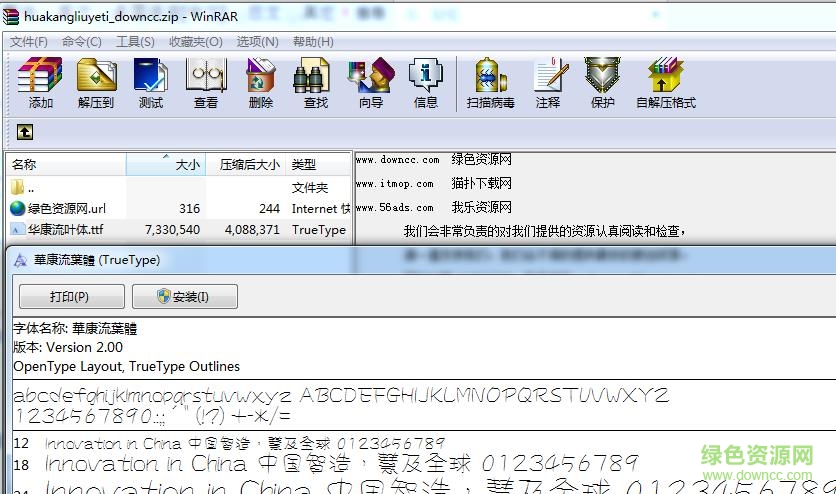Click the 安装(I) install button
836x494 pixels.
(x=185, y=296)
